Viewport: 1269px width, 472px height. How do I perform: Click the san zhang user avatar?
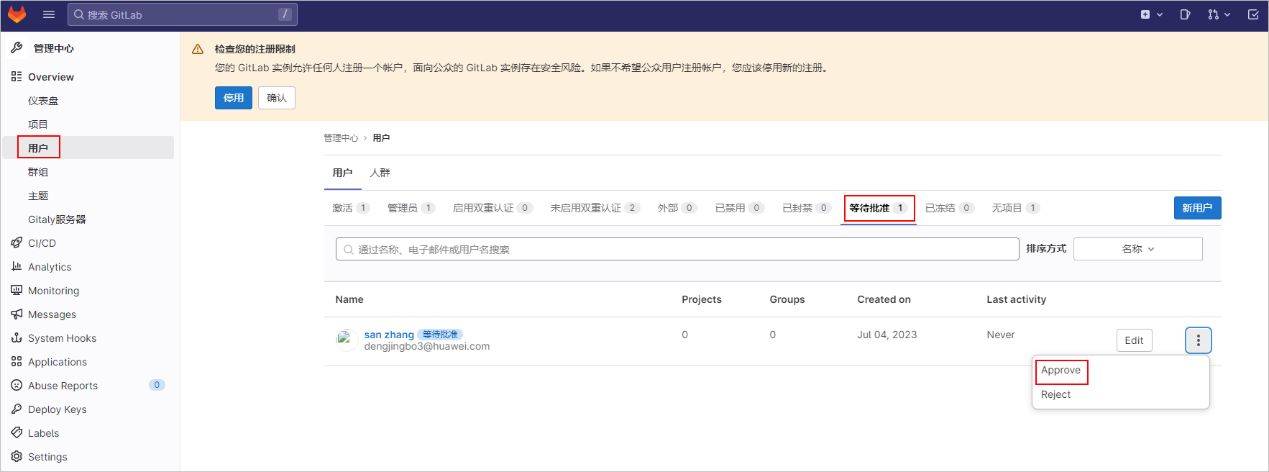[x=346, y=340]
